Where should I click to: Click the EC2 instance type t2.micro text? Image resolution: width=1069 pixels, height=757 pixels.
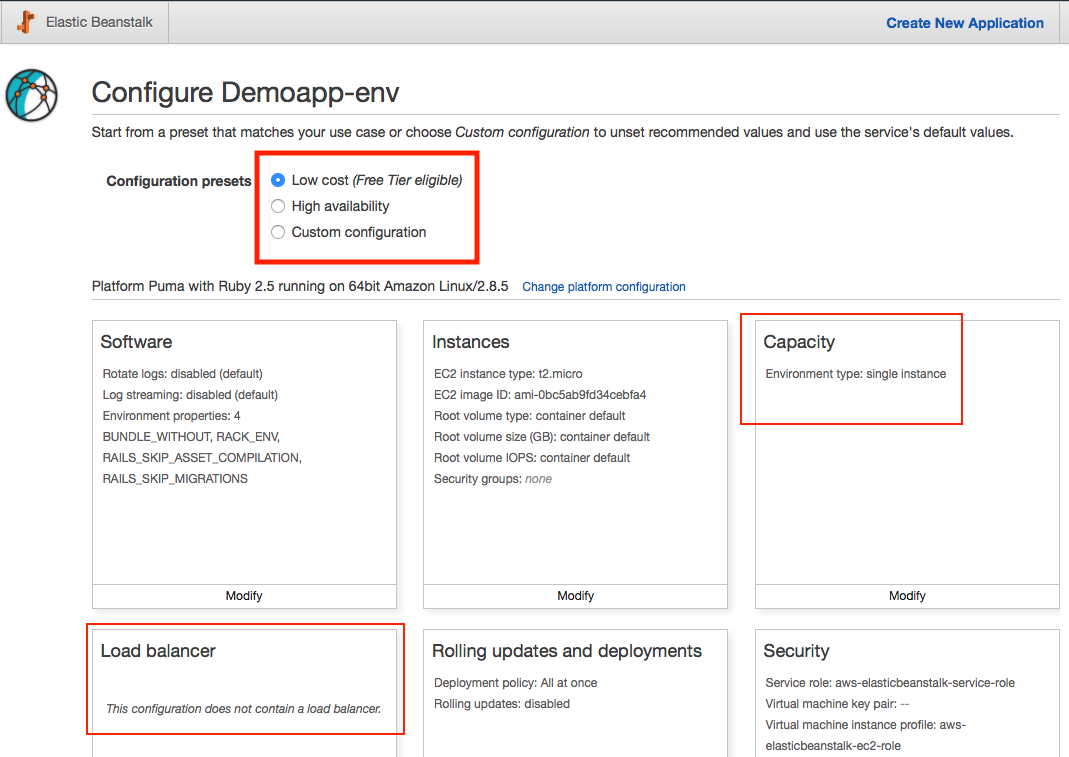click(x=508, y=374)
